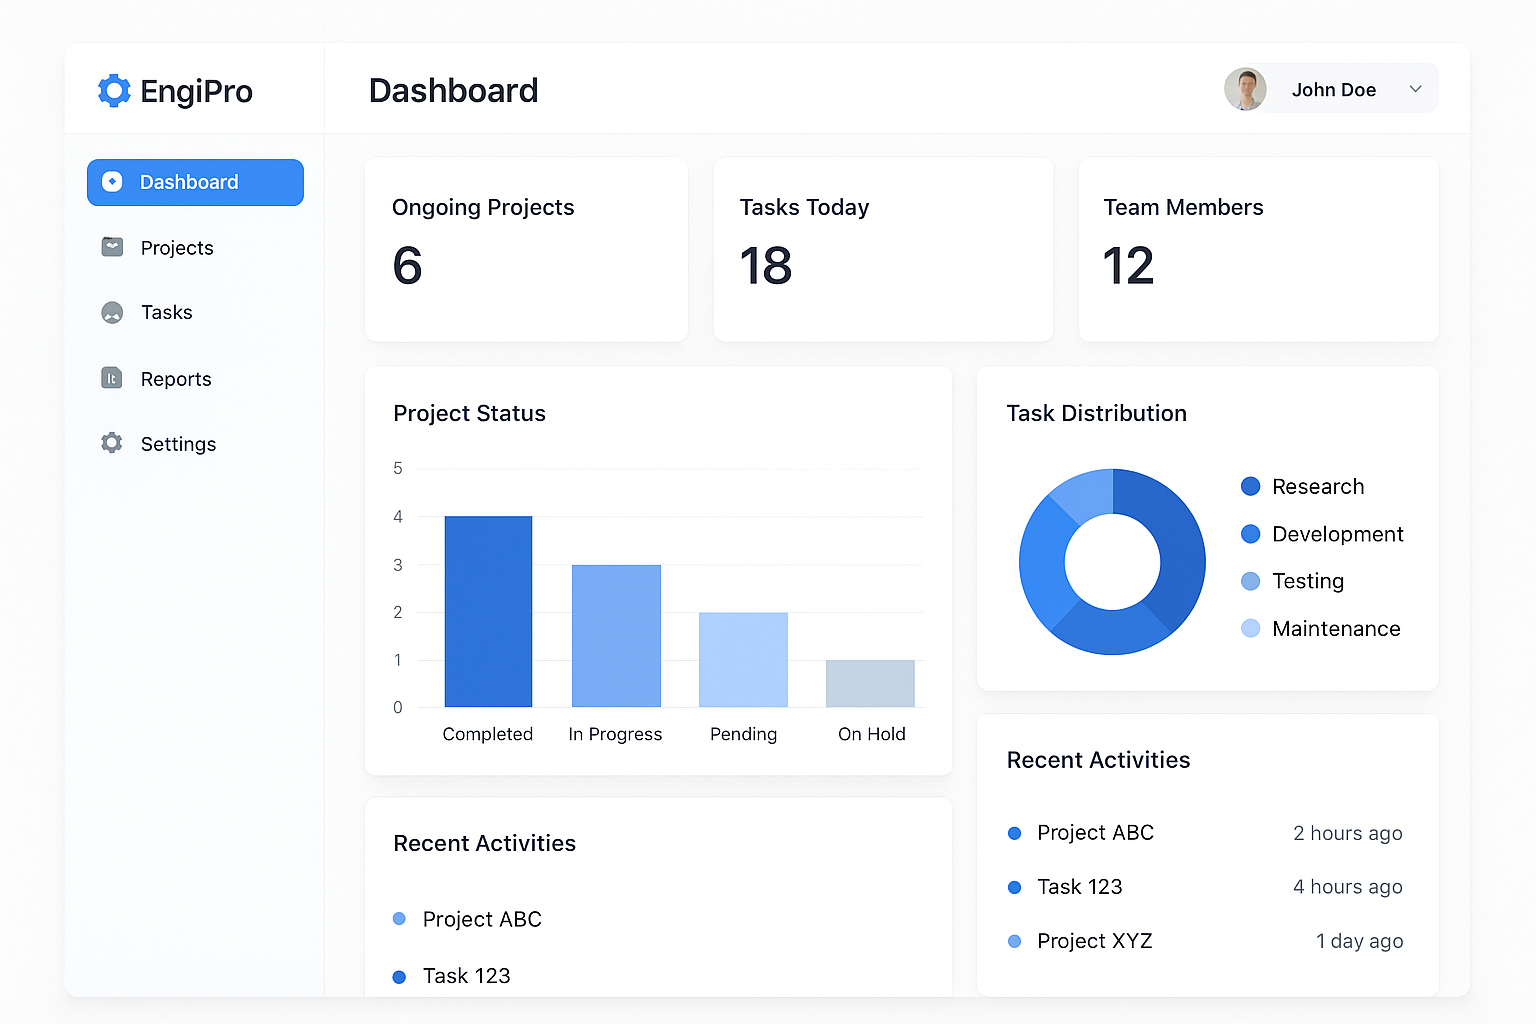The height and width of the screenshot is (1024, 1536).
Task: Click John Doe's profile avatar
Action: click(1245, 89)
